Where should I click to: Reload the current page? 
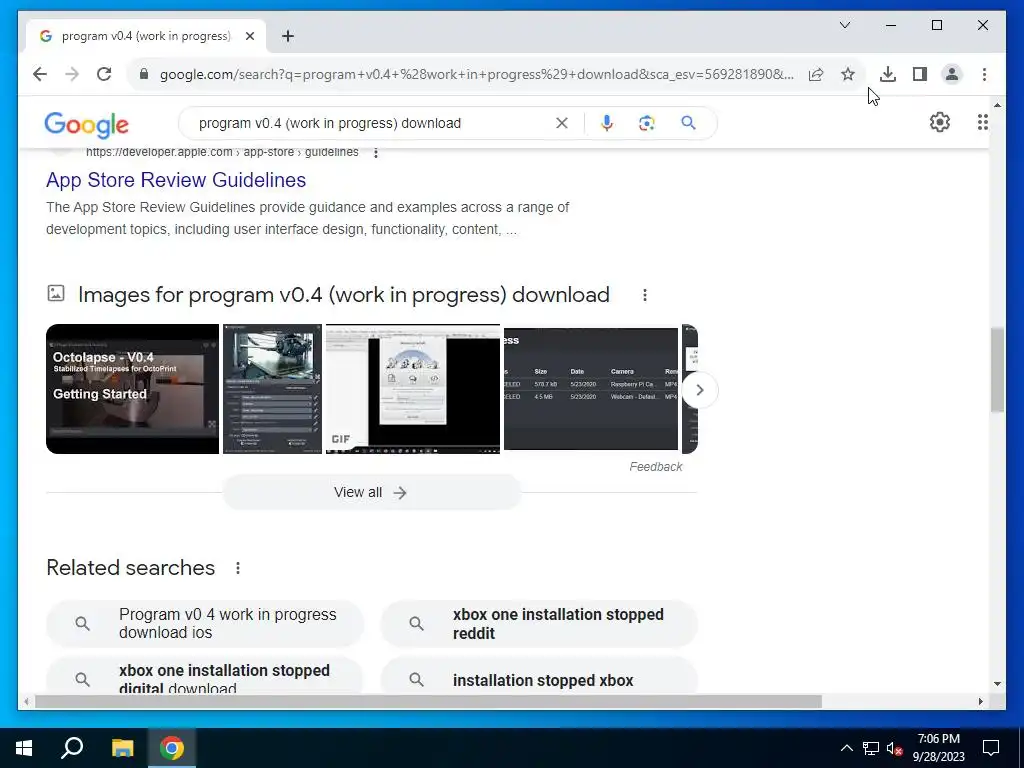pos(104,74)
